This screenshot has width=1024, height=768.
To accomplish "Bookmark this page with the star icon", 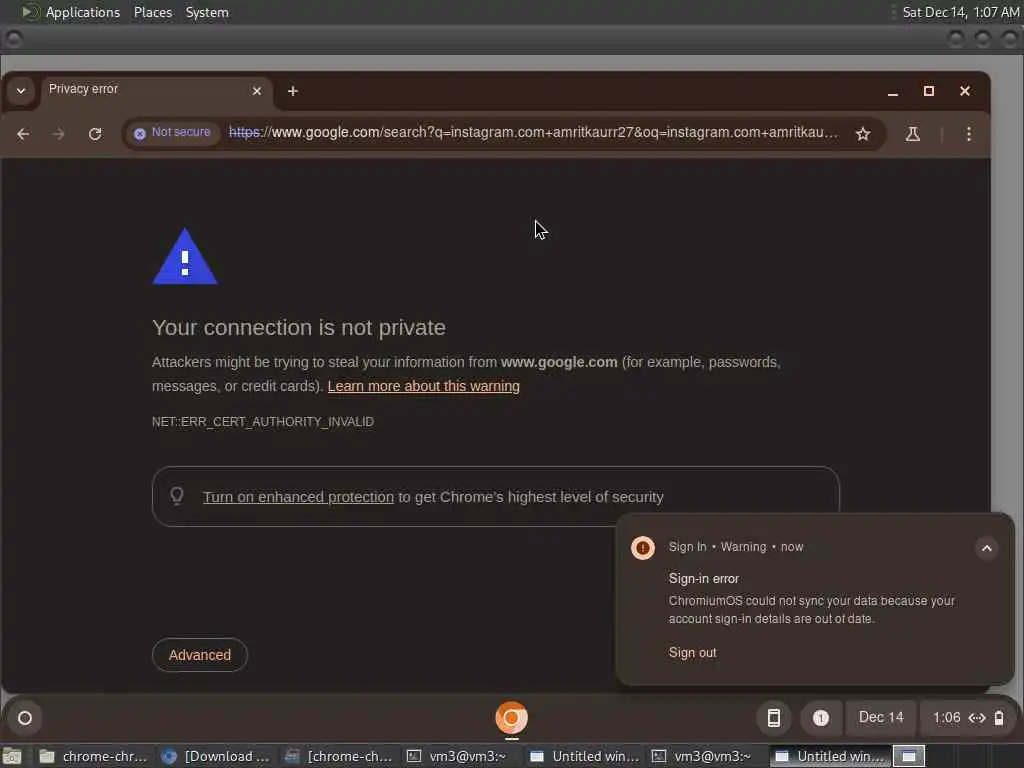I will pyautogui.click(x=863, y=134).
